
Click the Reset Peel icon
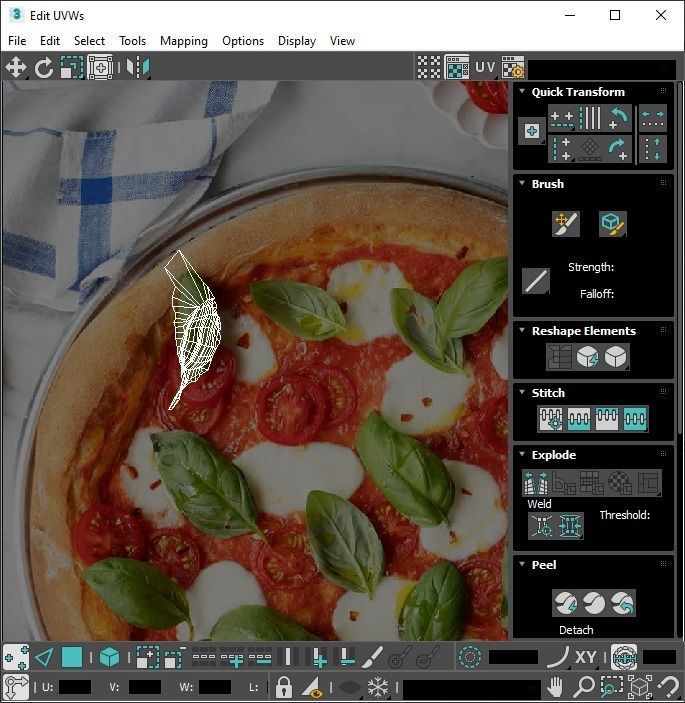click(x=622, y=603)
